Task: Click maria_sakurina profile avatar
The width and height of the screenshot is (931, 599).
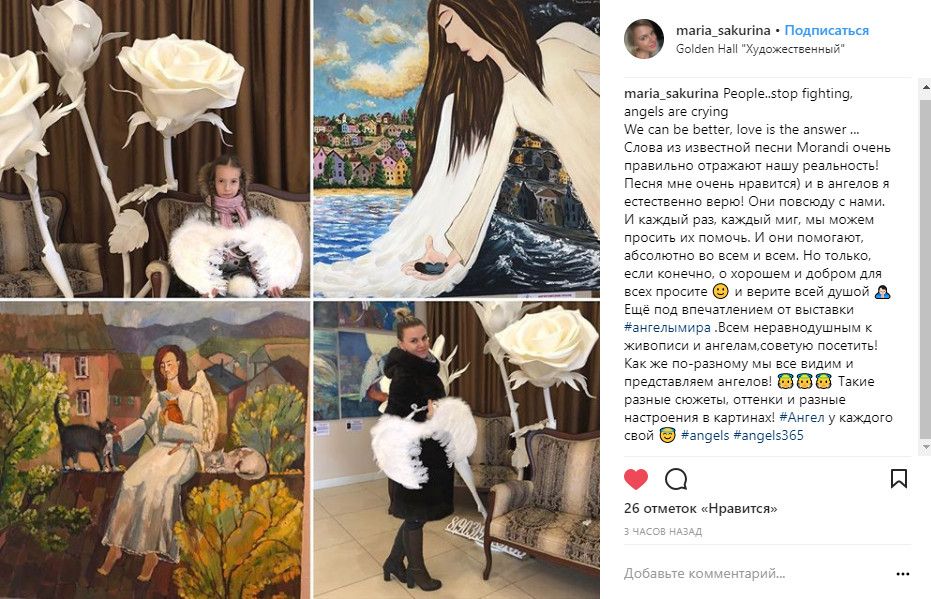Action: click(x=644, y=39)
